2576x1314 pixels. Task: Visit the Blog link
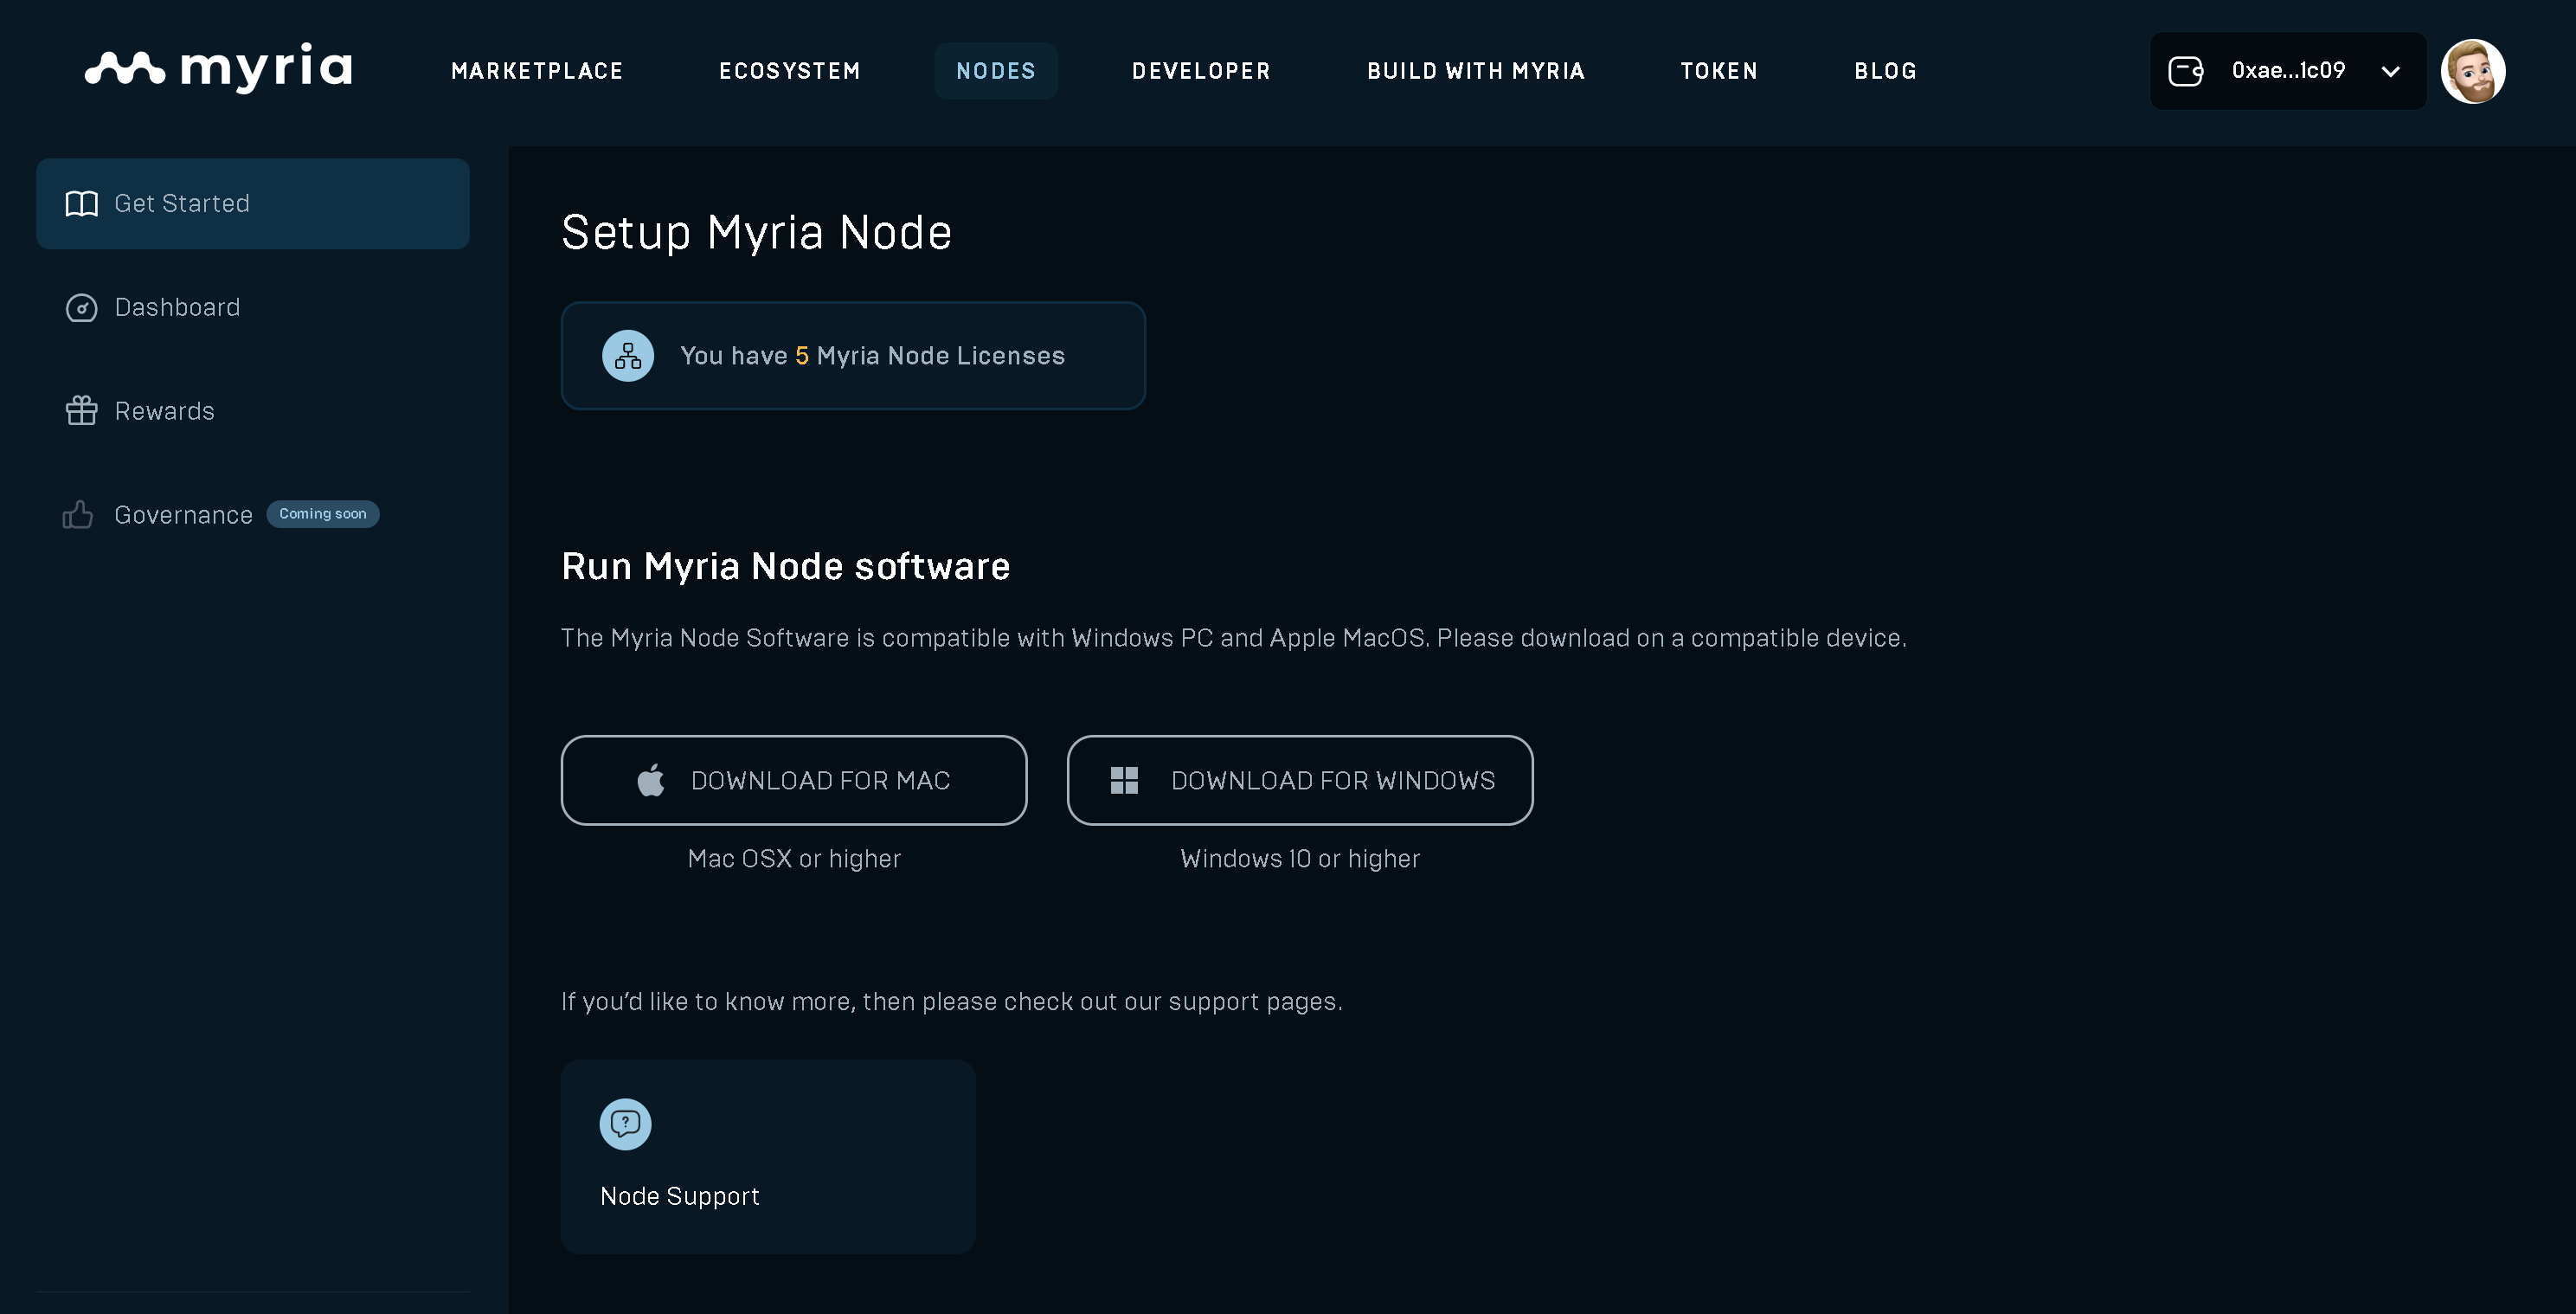(x=1885, y=71)
